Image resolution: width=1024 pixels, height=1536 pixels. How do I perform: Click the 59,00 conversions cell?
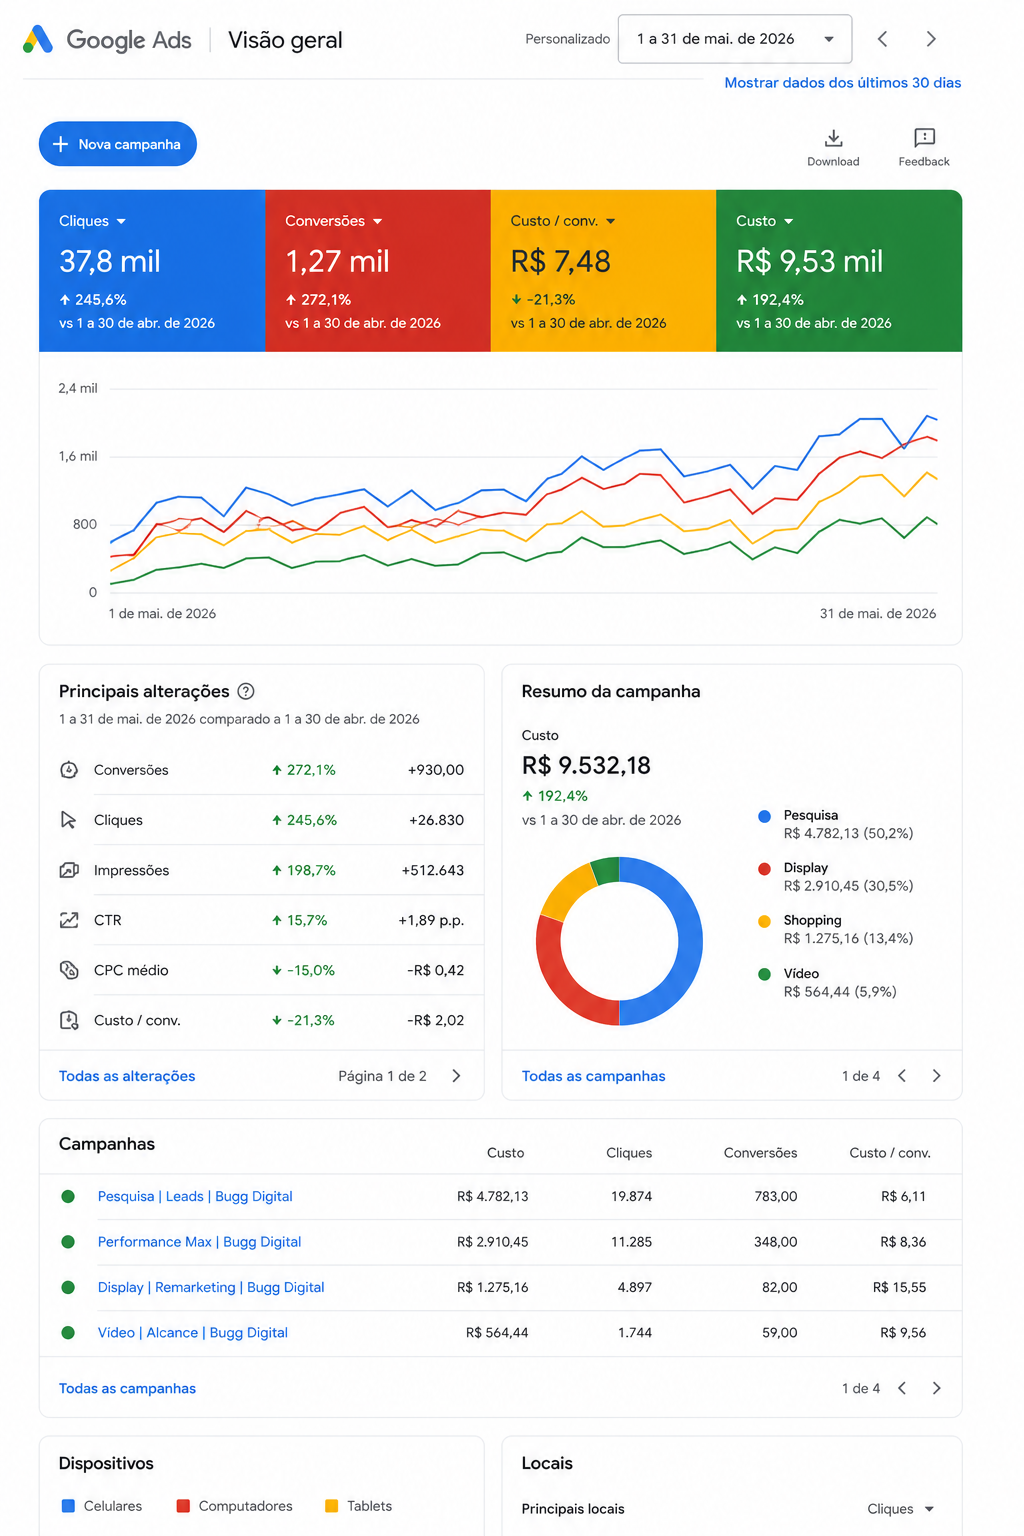point(779,1333)
